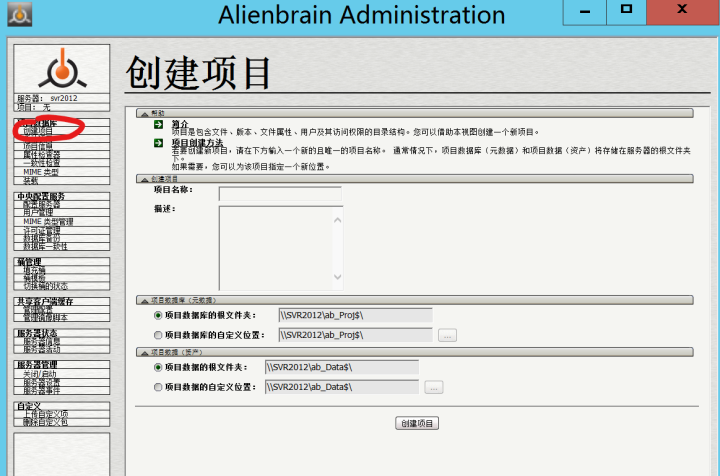Image resolution: width=720 pixels, height=476 pixels.
Task: Open 数据库一致性 in the sidebar
Action: coord(45,246)
